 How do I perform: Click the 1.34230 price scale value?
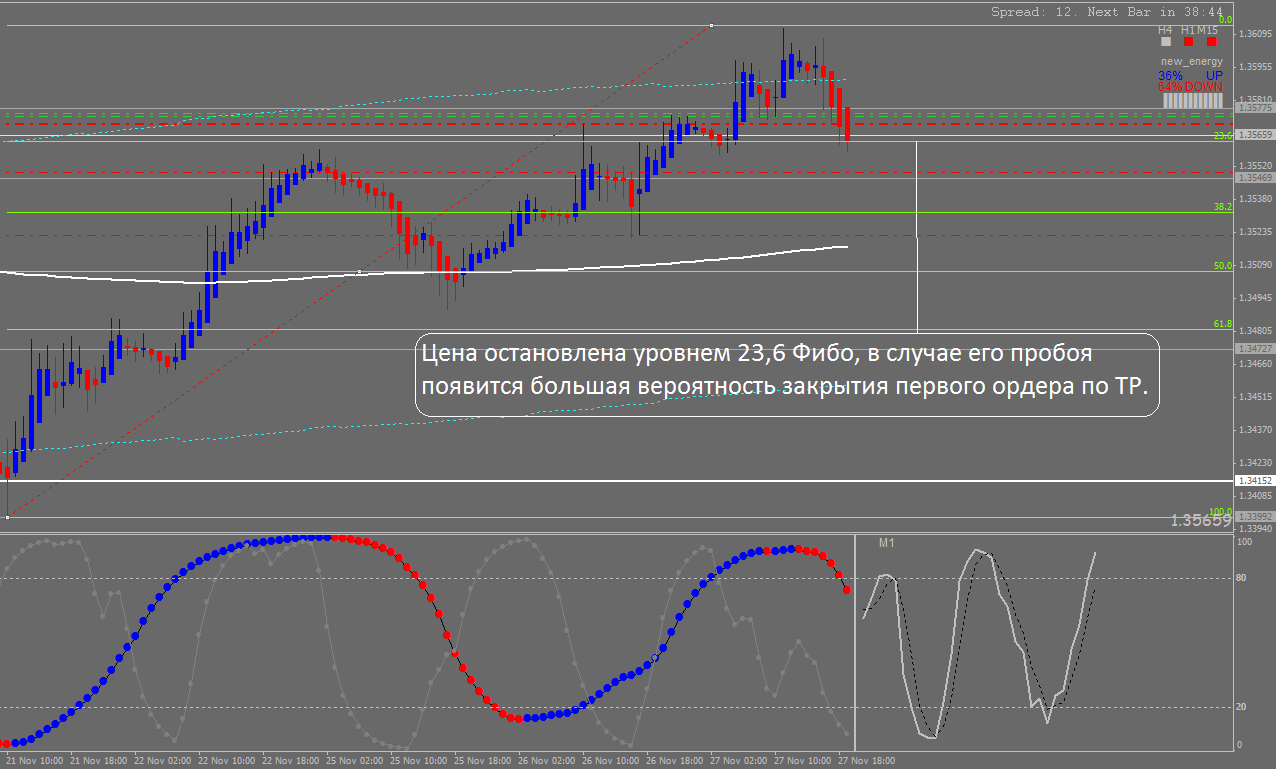[x=1255, y=463]
